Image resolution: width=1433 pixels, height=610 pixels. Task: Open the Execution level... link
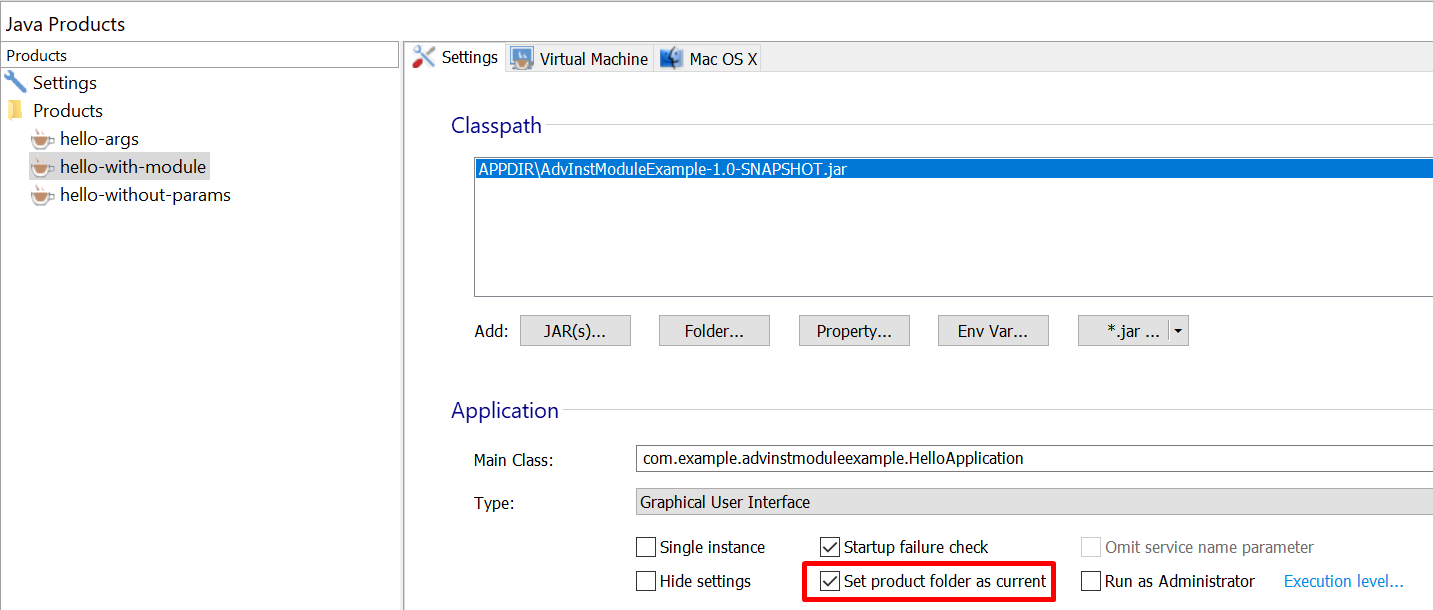tap(1343, 581)
